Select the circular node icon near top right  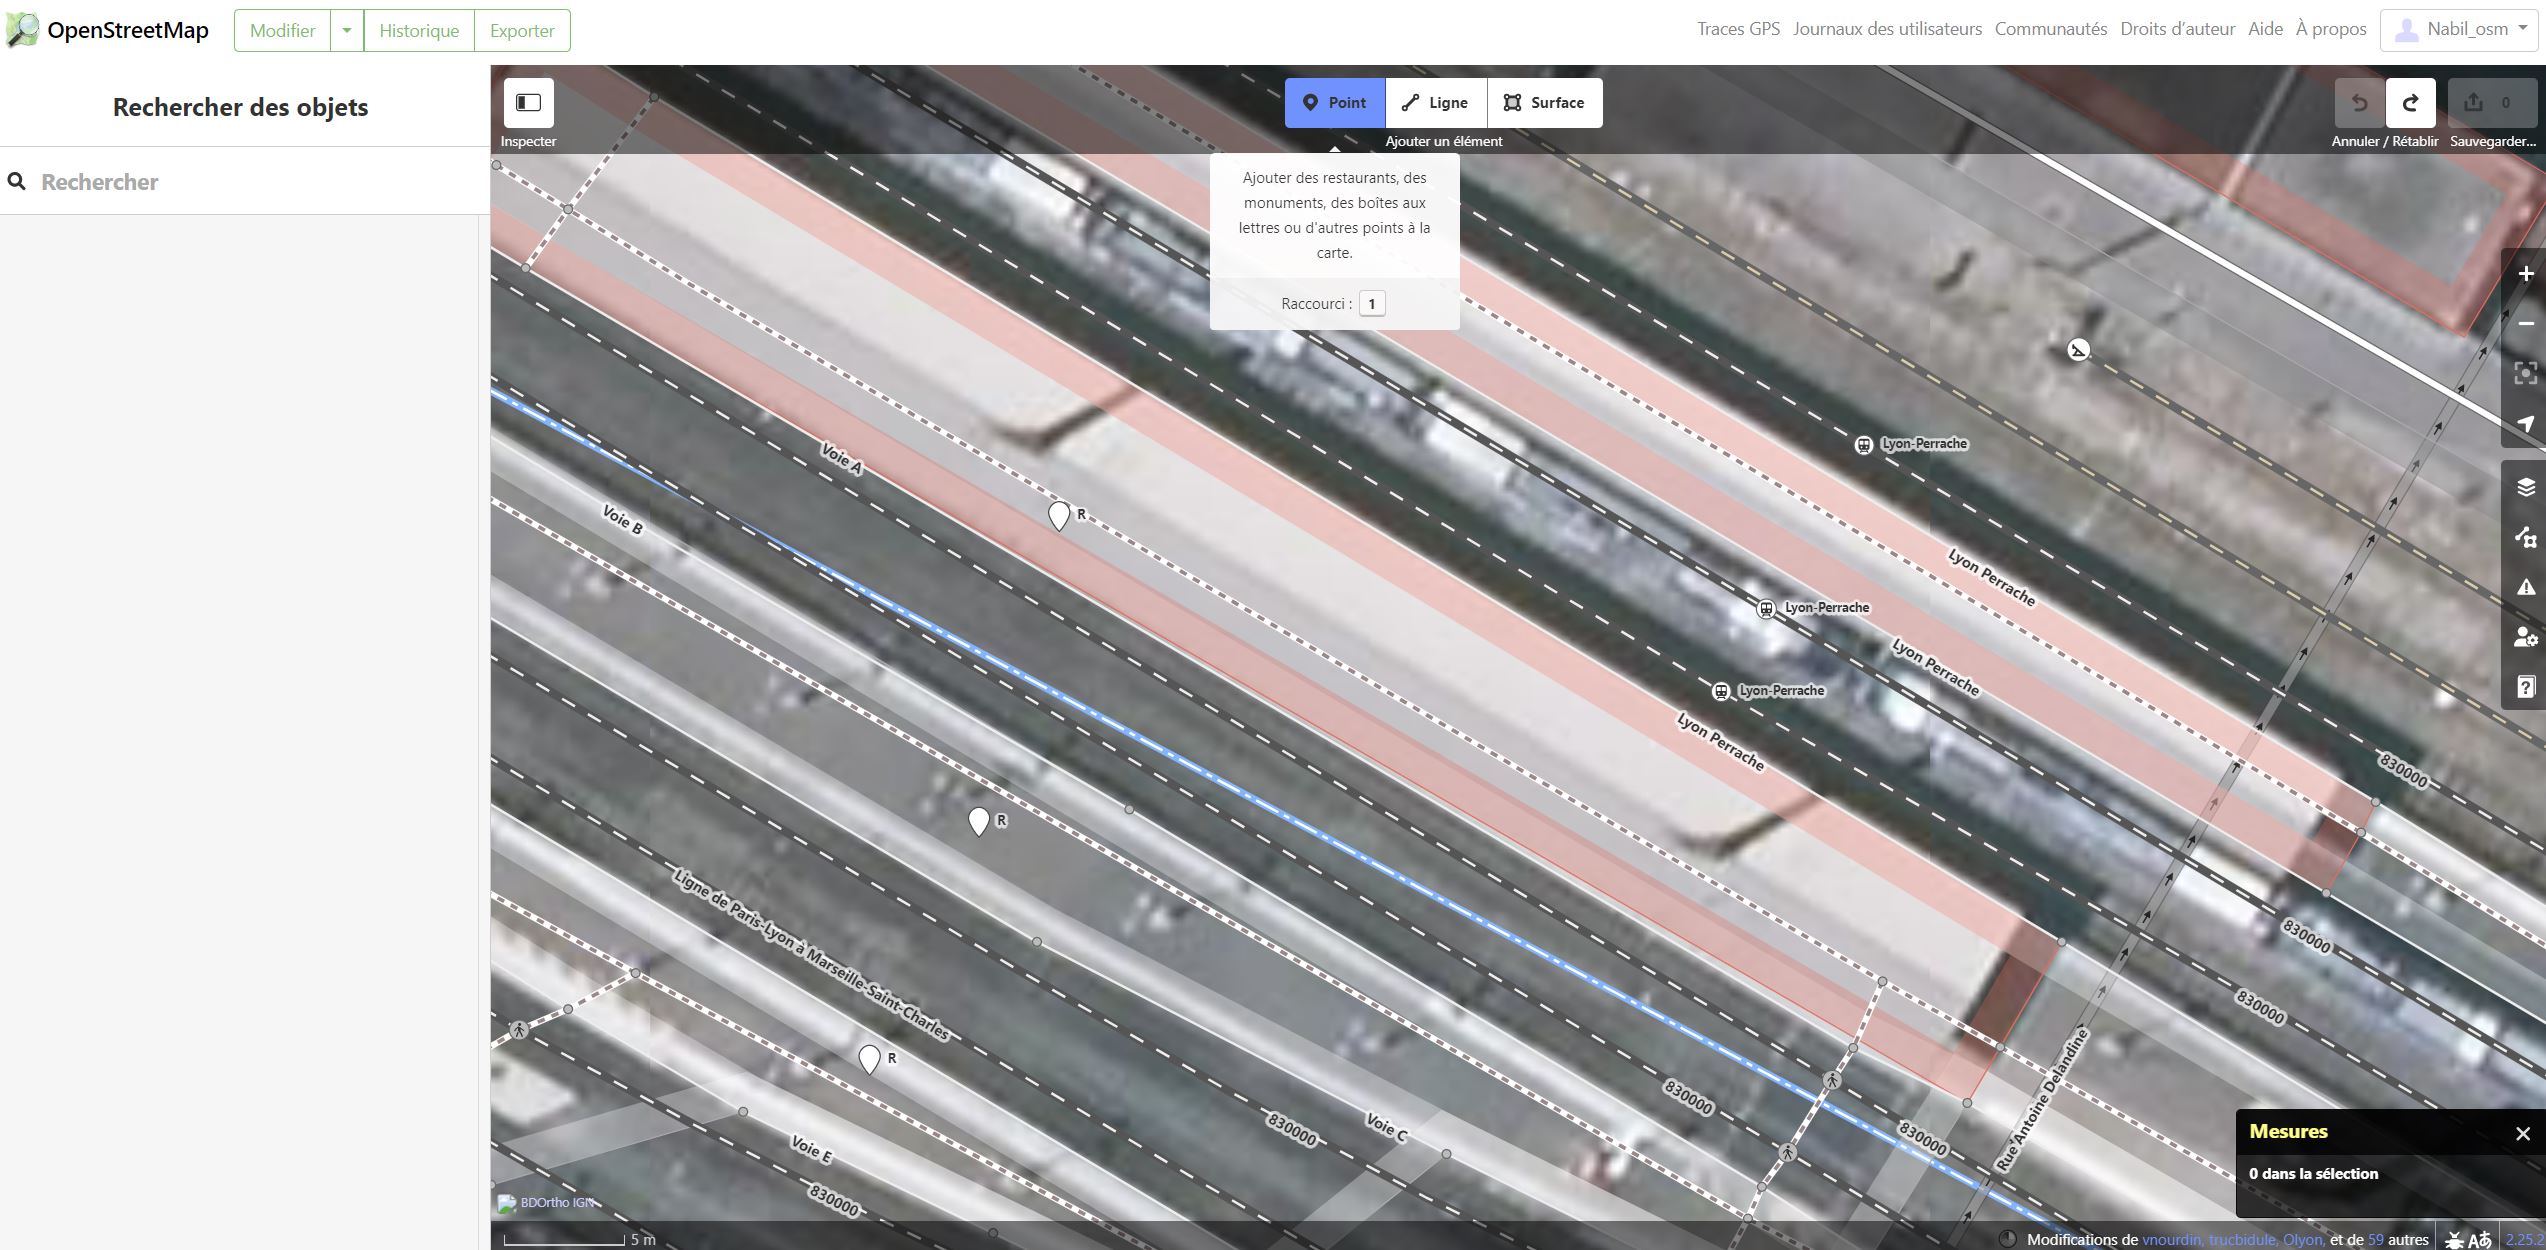click(x=2079, y=350)
